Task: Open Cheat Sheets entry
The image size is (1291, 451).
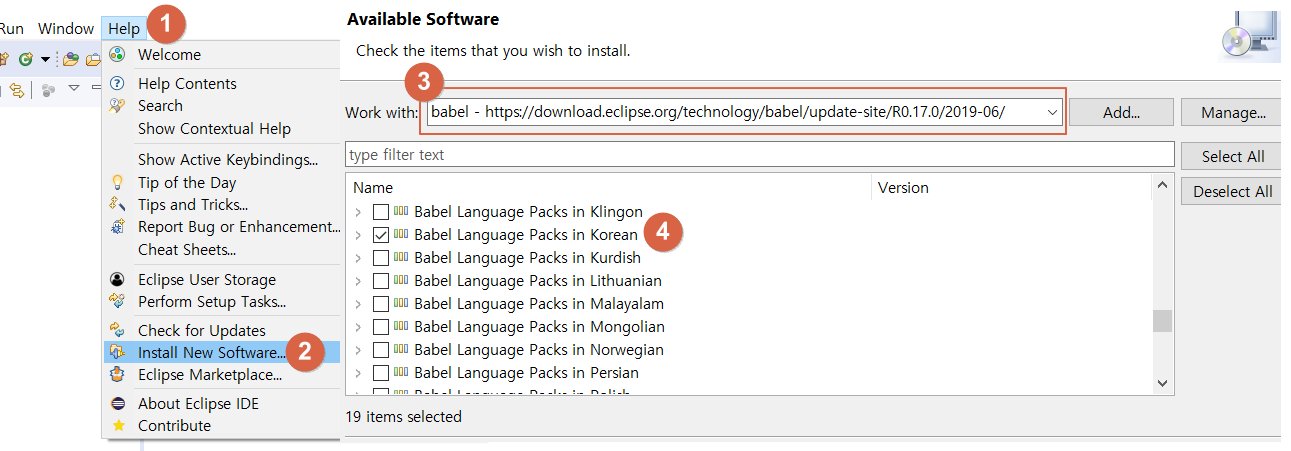Action: 187,250
